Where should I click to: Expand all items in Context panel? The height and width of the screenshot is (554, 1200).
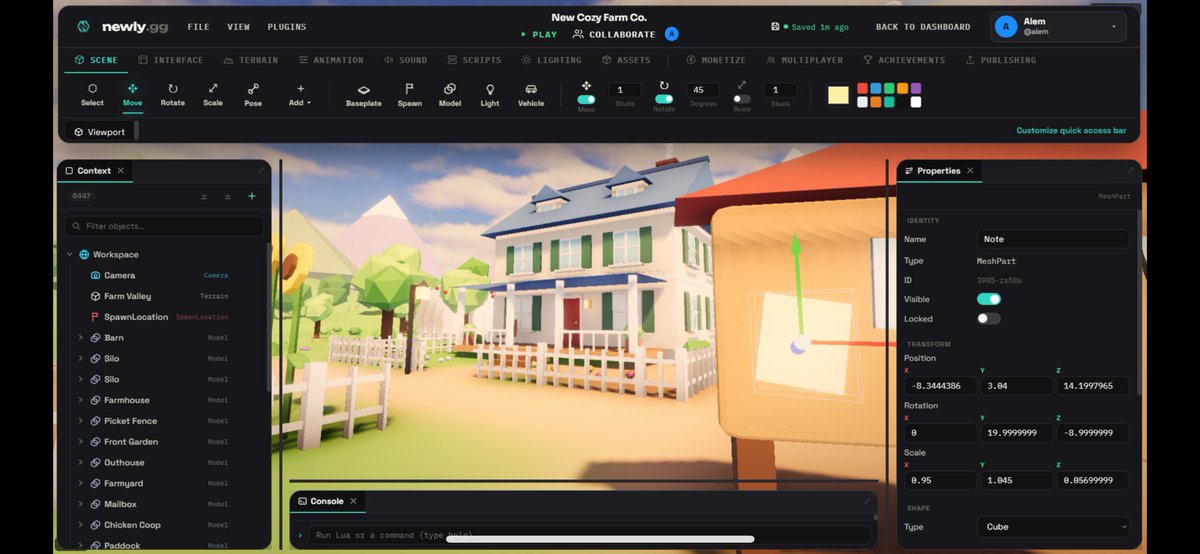(204, 197)
